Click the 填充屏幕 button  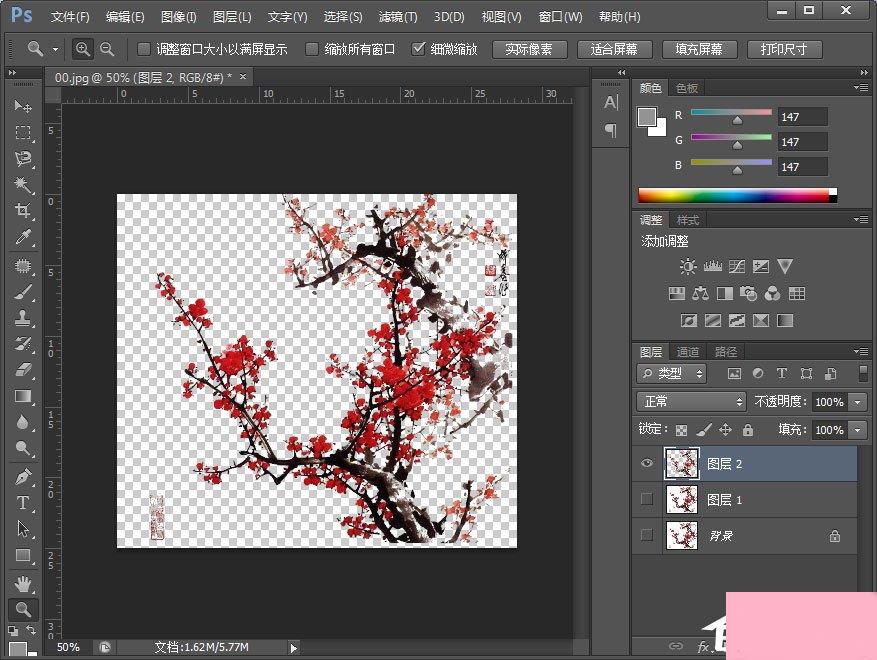(x=699, y=49)
